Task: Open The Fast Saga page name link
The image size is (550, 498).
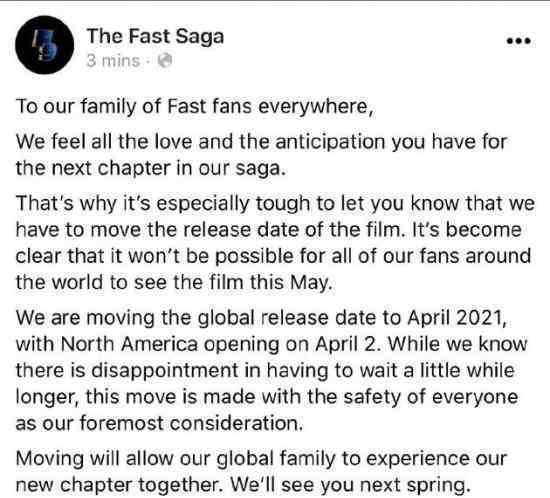Action: [155, 36]
